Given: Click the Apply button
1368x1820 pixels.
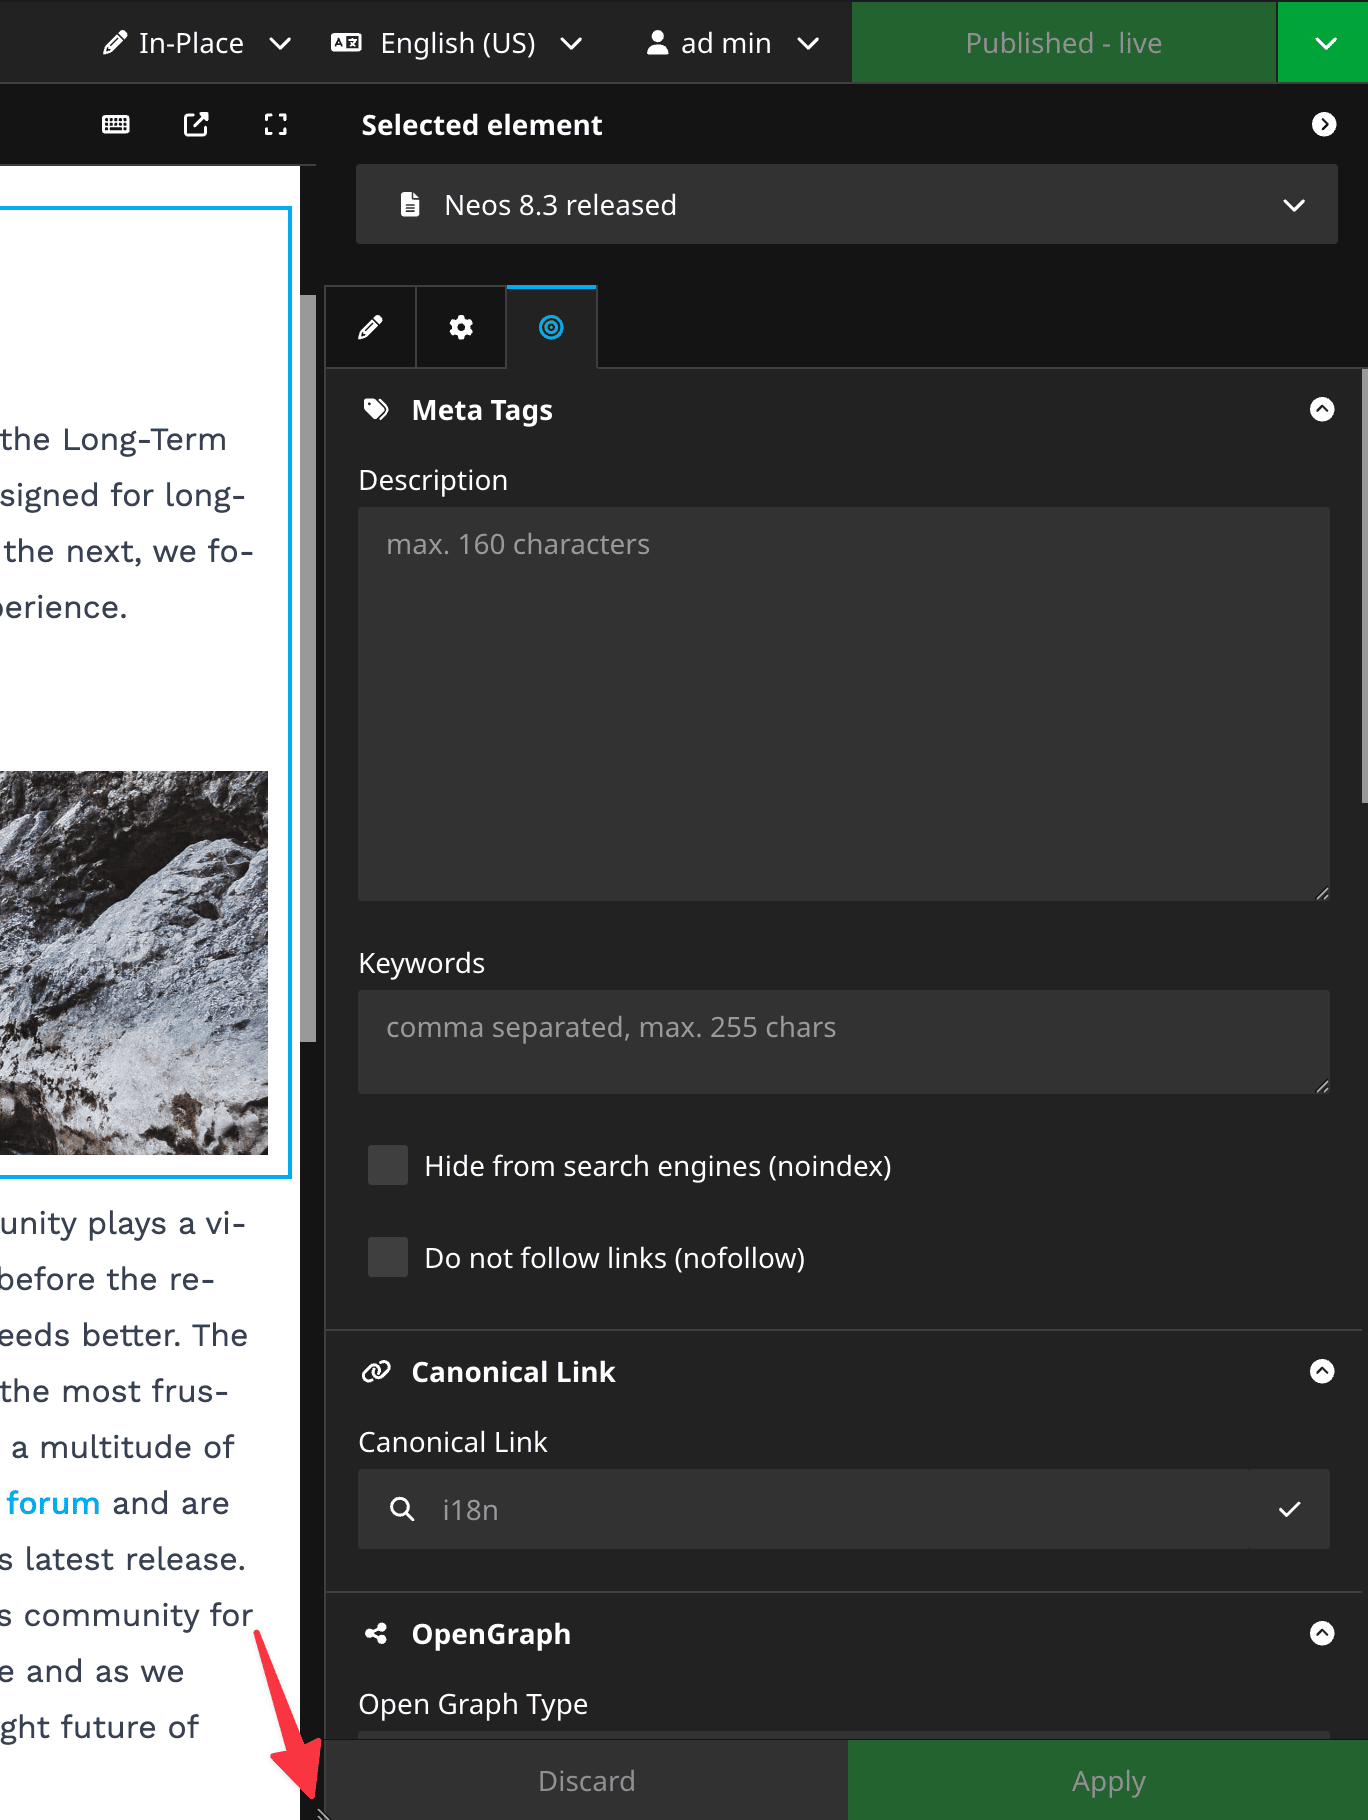Looking at the screenshot, I should 1108,1781.
